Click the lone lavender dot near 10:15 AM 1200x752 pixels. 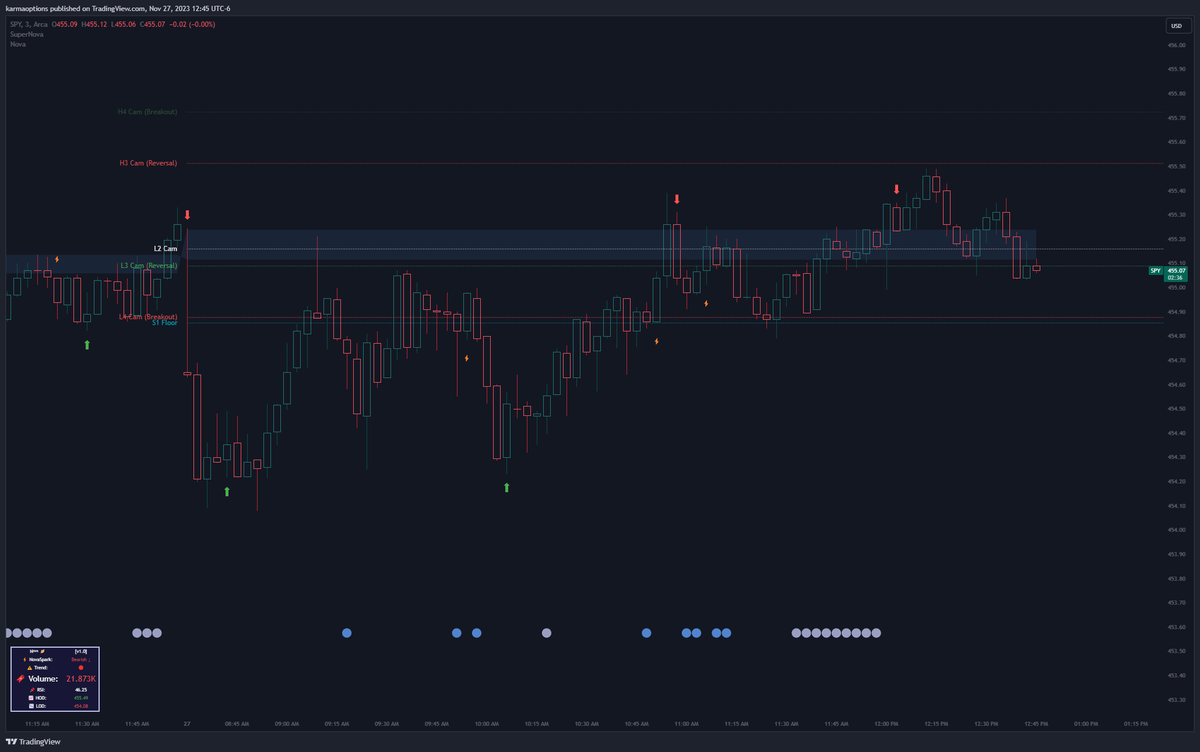pos(547,632)
